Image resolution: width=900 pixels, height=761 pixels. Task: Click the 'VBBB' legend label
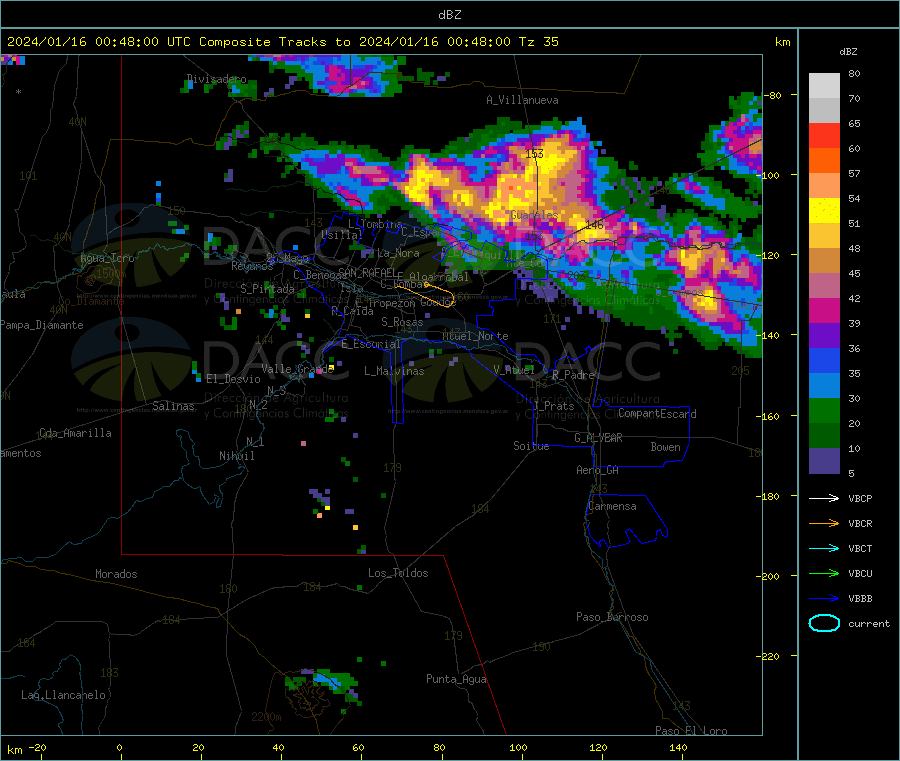click(x=860, y=599)
